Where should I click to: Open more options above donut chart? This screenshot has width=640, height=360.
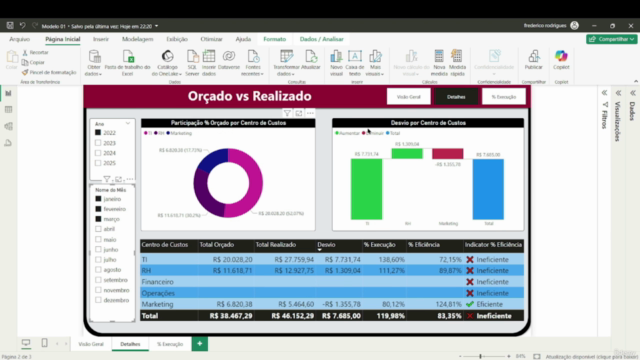point(310,113)
